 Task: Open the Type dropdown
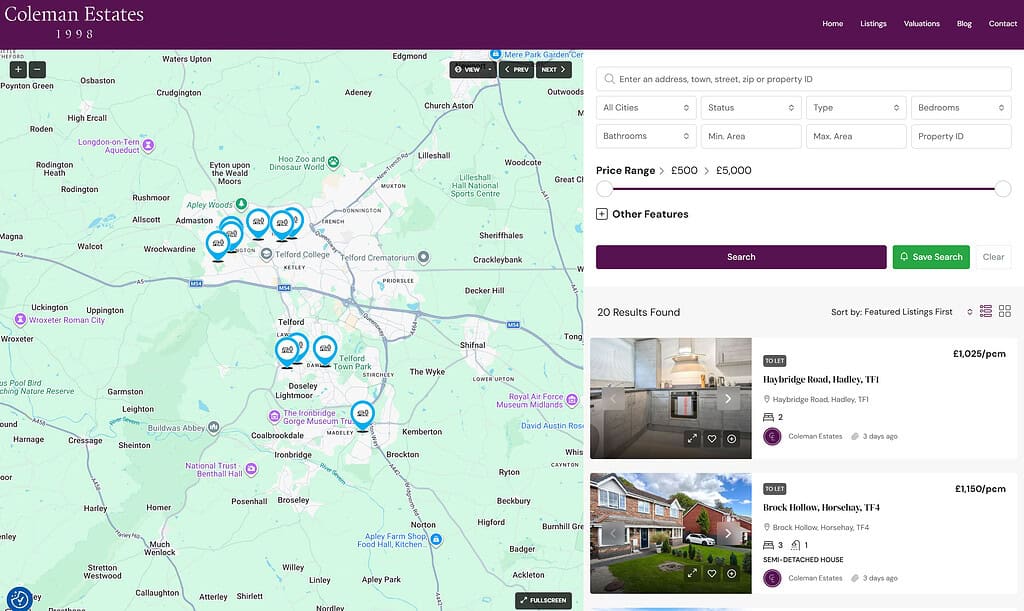tap(856, 108)
